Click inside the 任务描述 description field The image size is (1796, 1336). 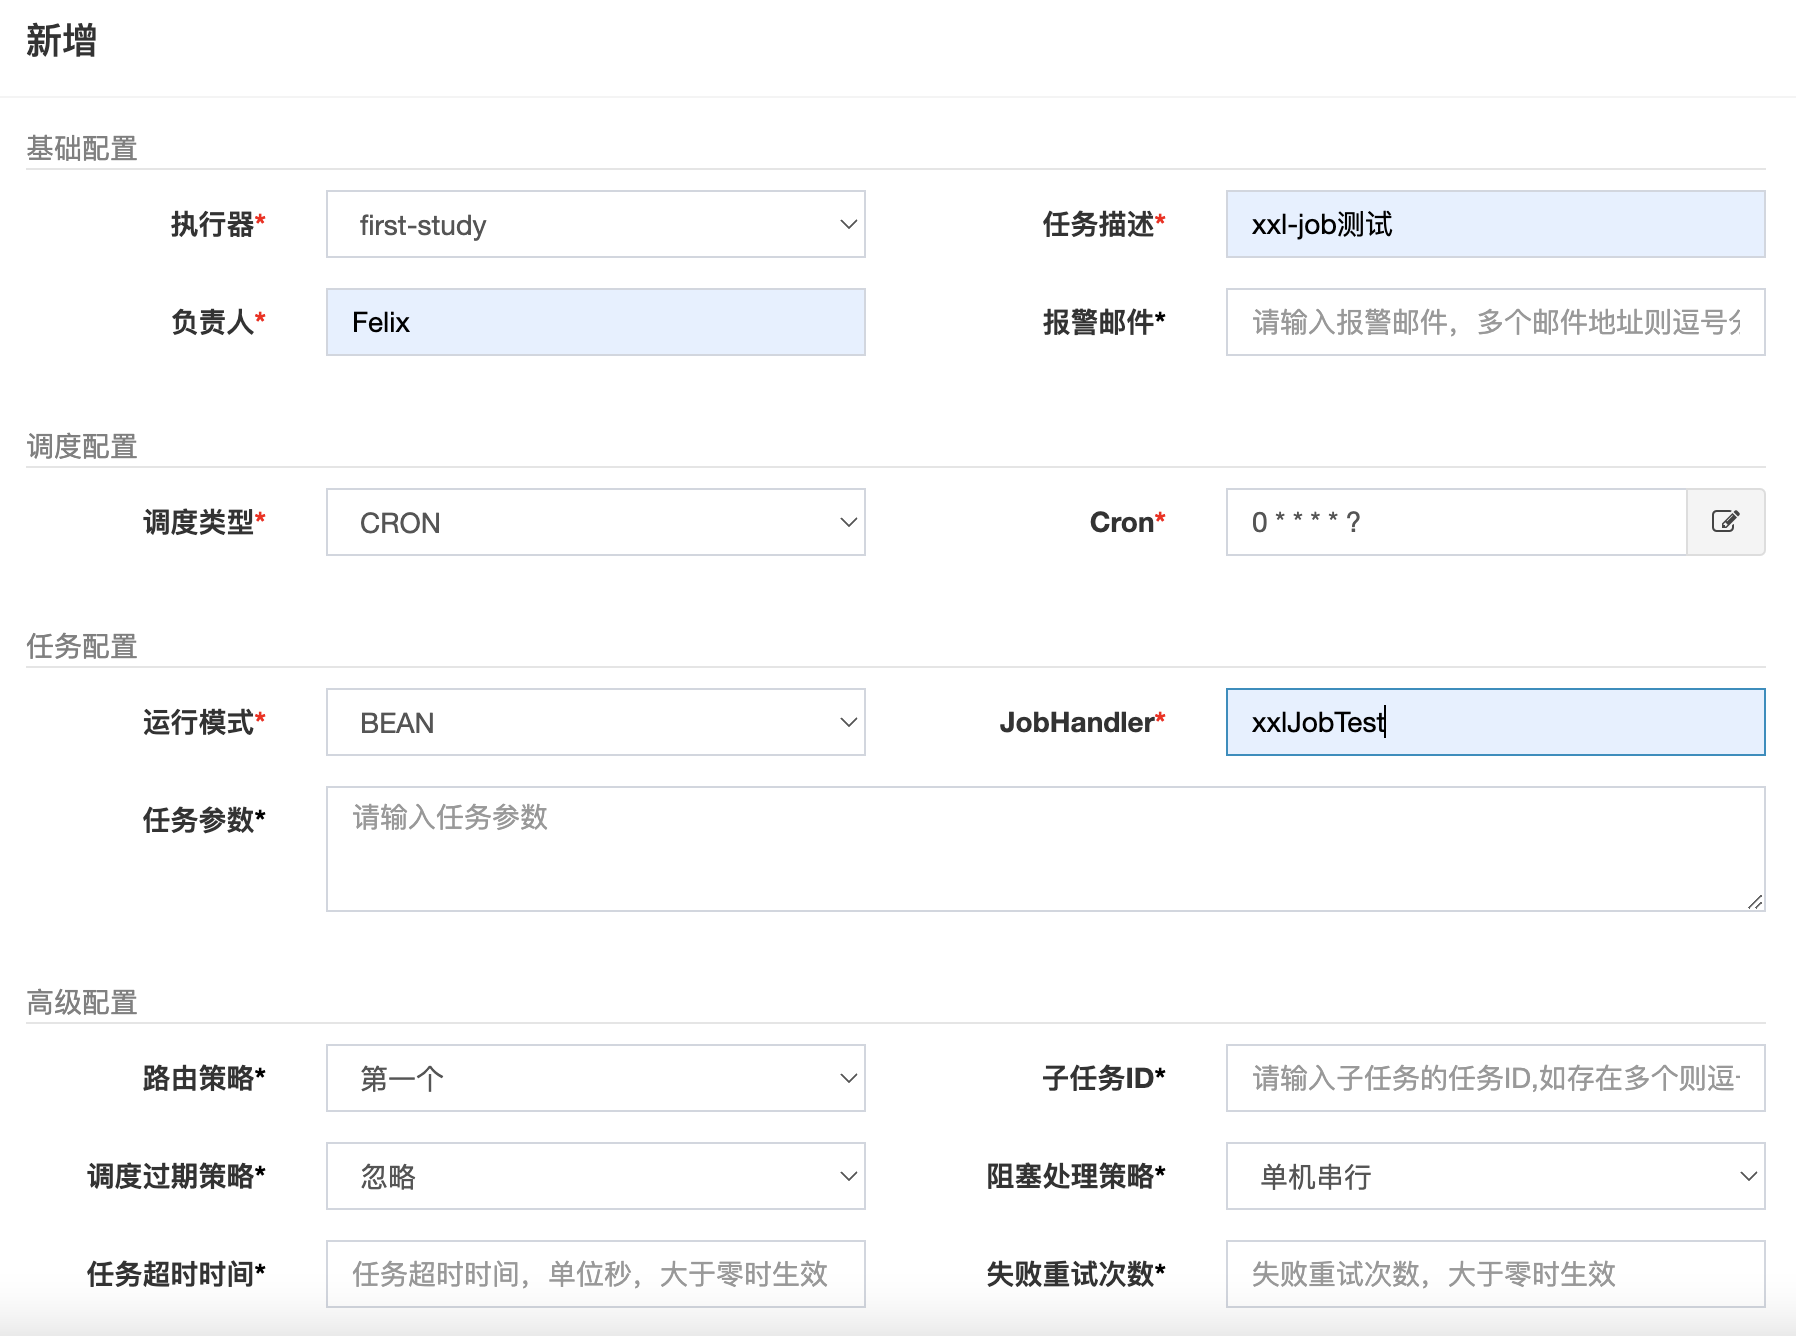[1493, 224]
